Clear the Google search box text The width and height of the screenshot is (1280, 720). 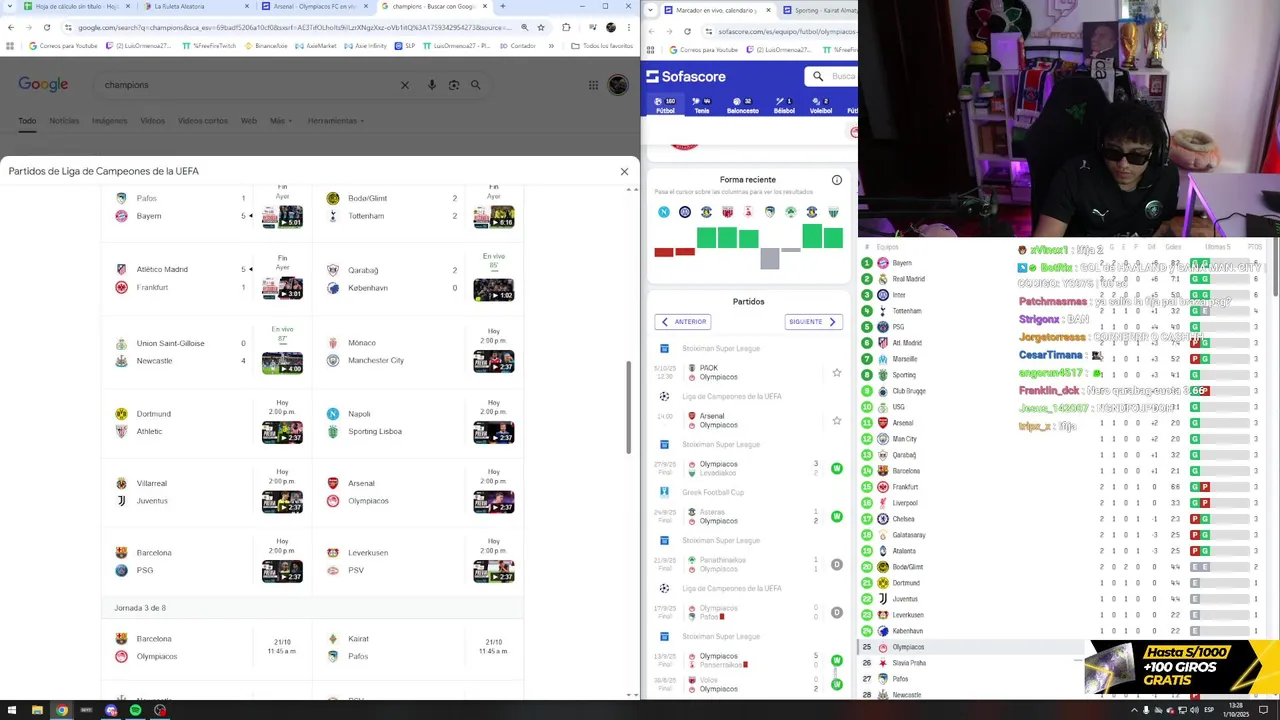pyautogui.click(x=405, y=85)
